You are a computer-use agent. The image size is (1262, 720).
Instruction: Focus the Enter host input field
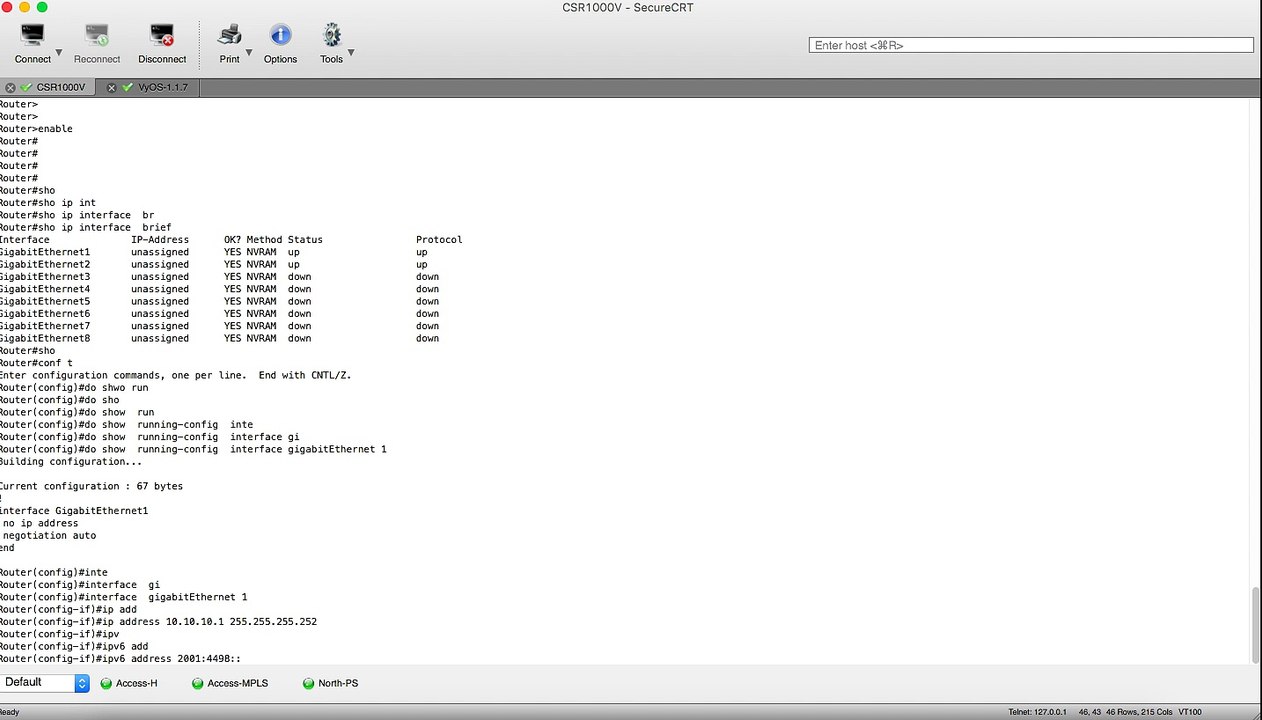[x=1031, y=45]
